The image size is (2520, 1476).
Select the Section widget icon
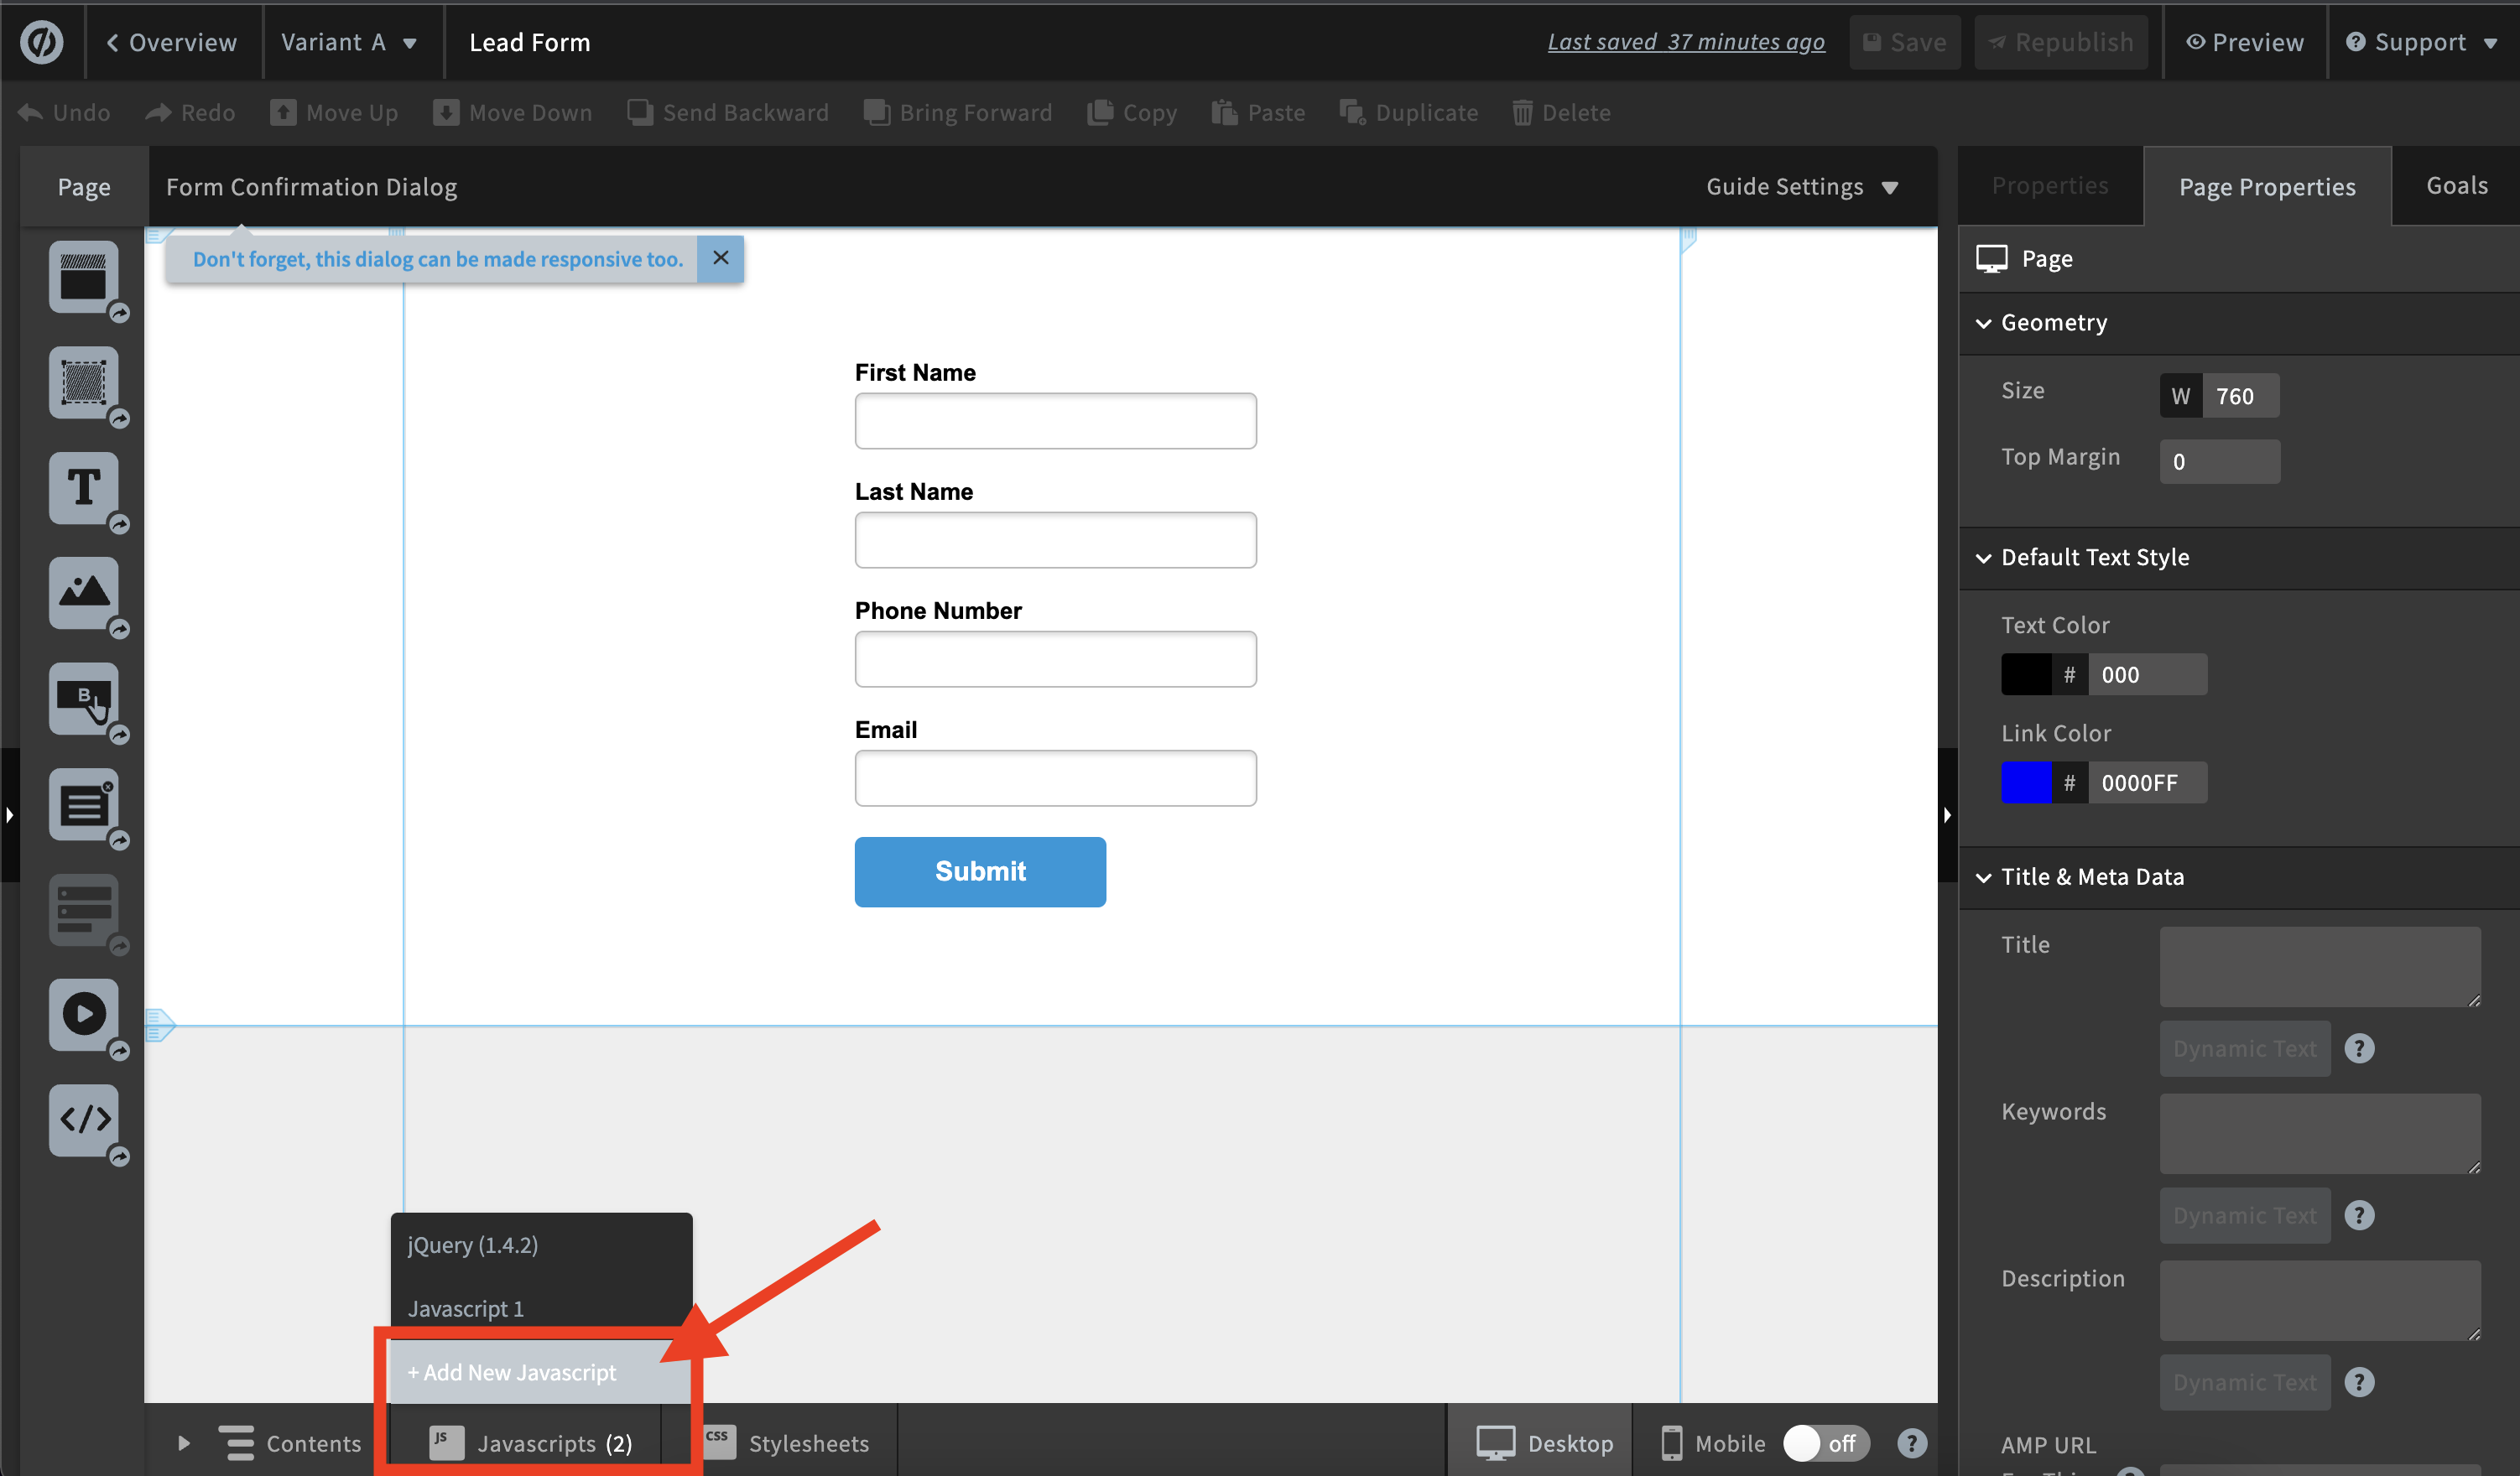click(x=83, y=278)
